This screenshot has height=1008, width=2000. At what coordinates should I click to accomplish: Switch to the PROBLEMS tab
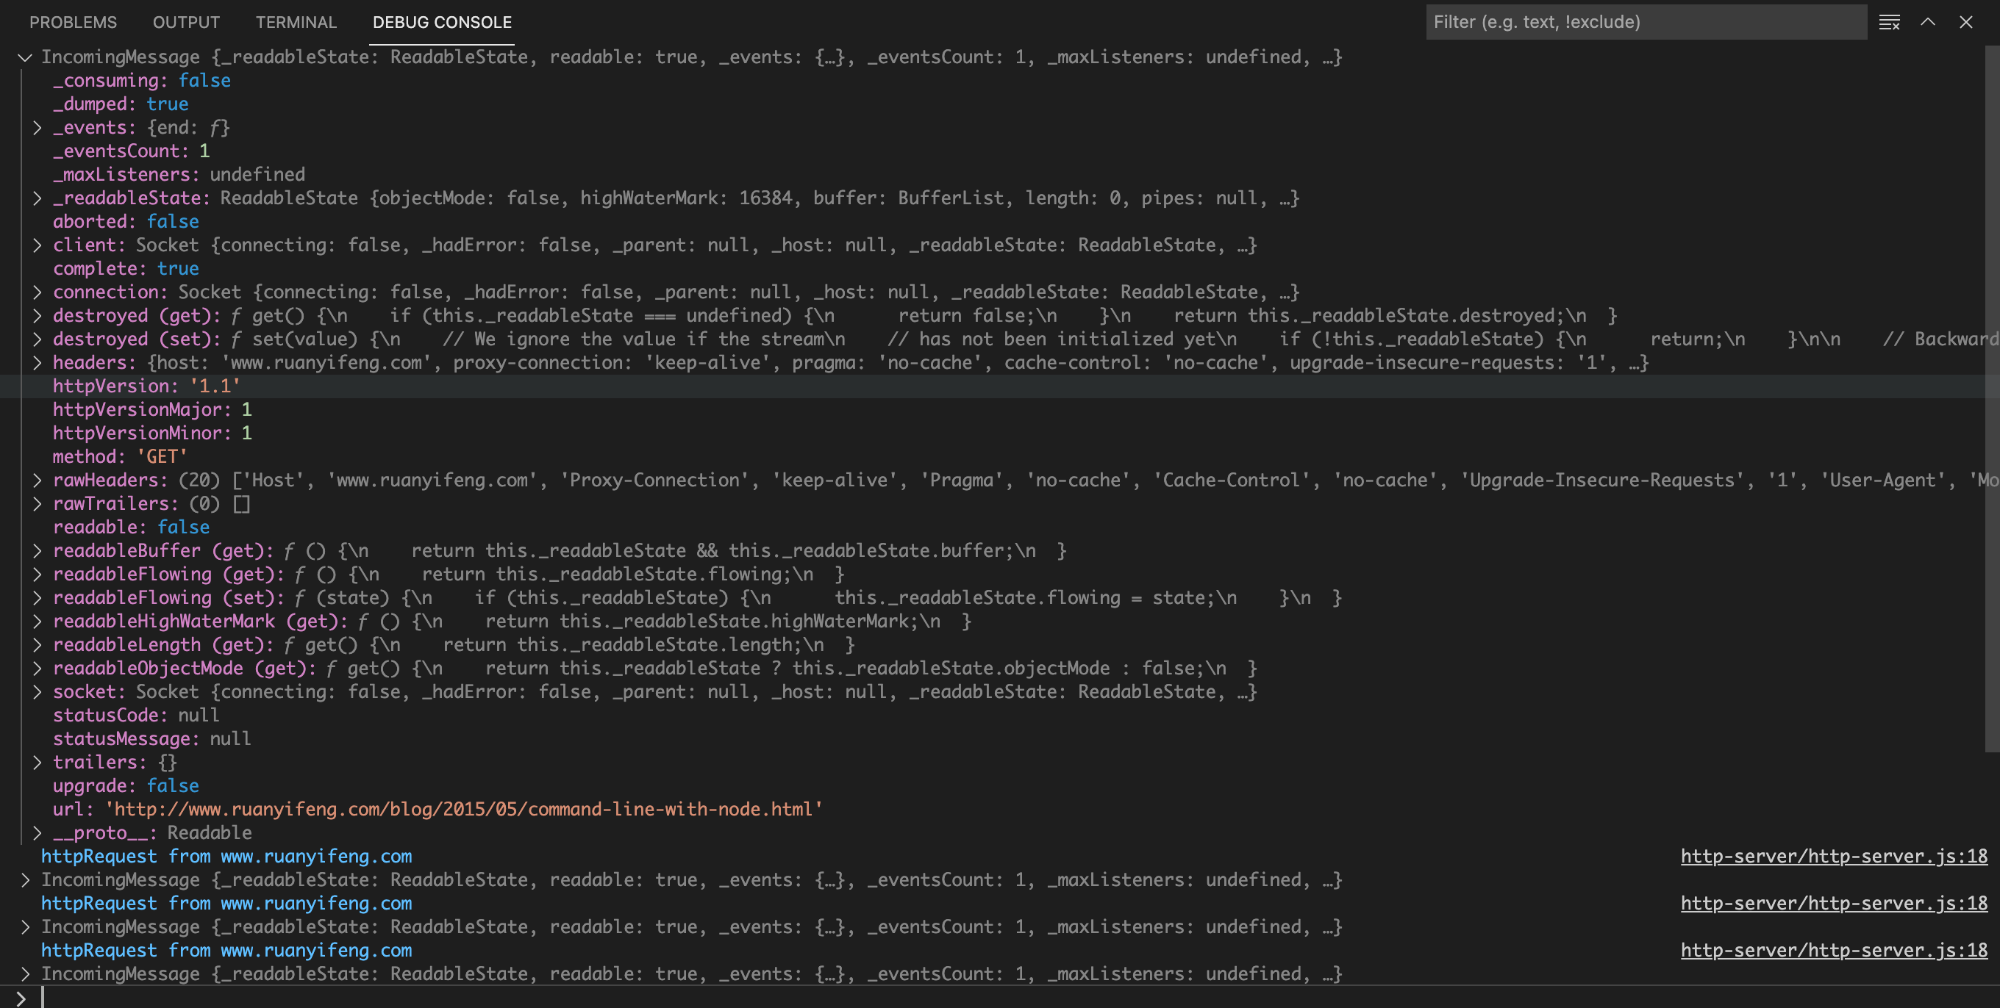[x=73, y=22]
